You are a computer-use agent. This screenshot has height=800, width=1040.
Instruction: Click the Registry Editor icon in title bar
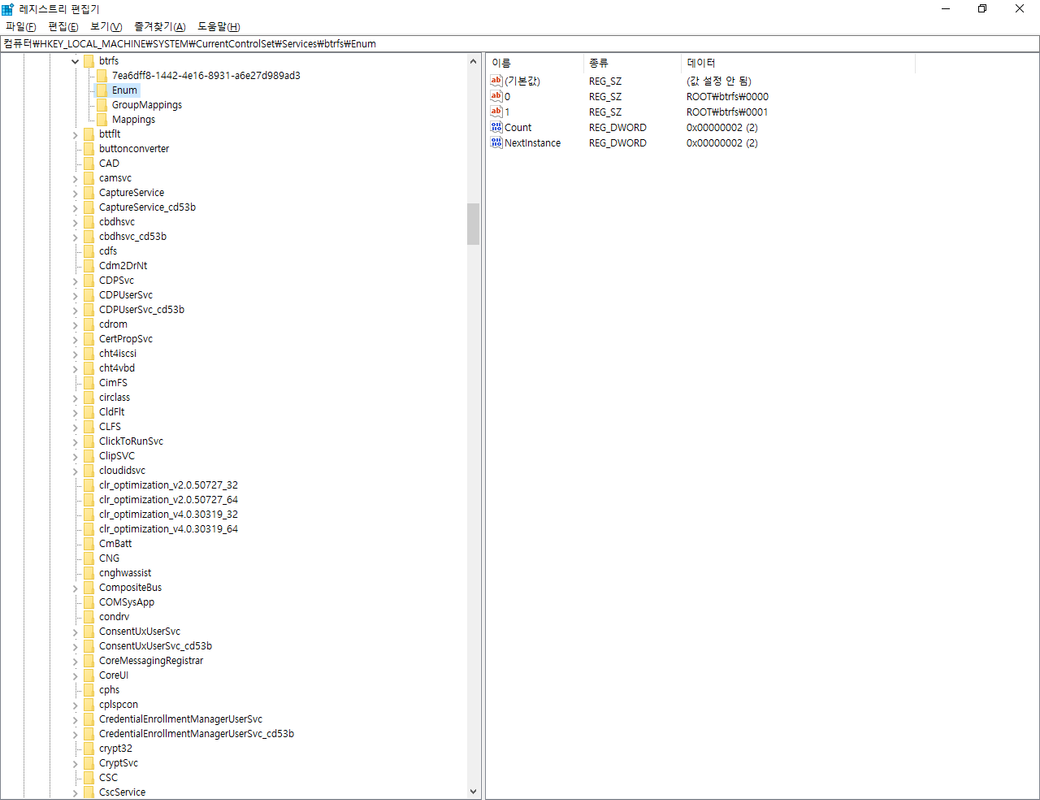9,9
